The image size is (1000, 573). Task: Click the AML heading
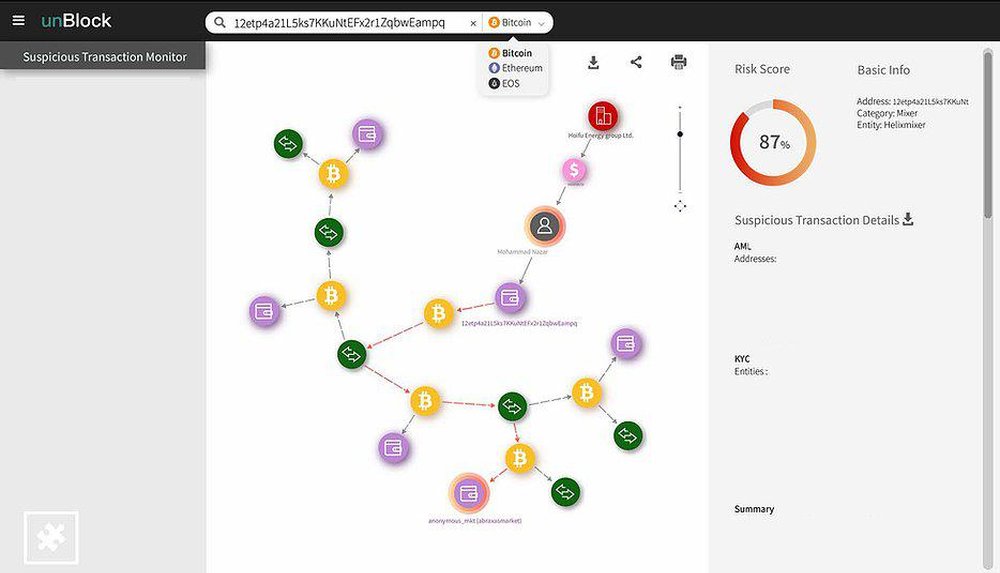tap(742, 246)
